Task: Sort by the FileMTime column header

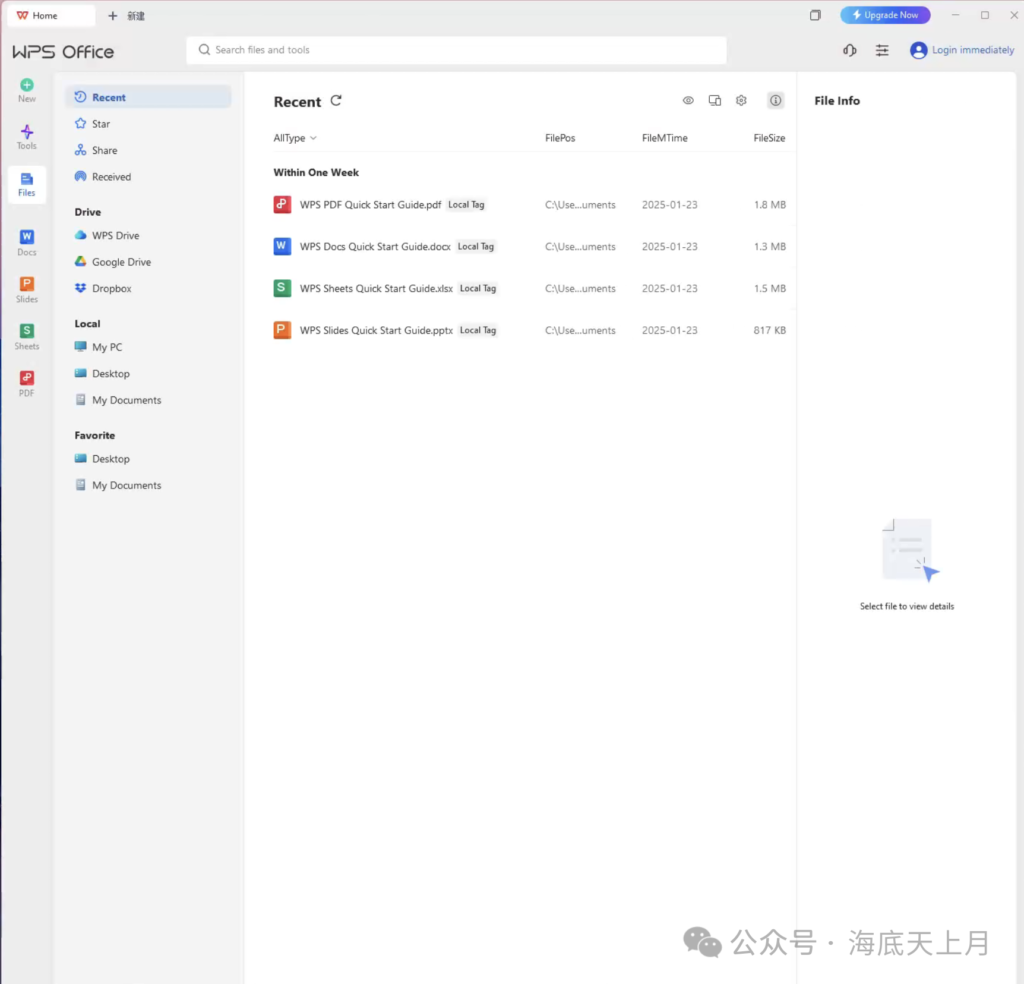Action: [665, 138]
